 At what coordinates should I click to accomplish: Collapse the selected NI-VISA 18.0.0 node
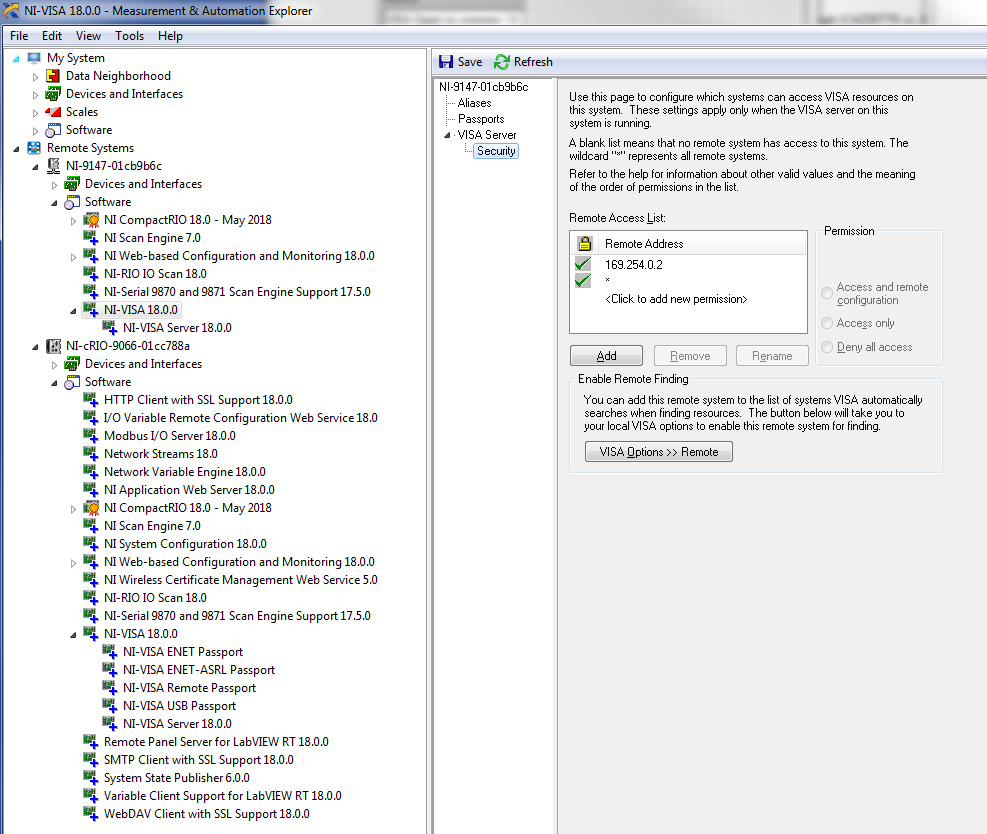tap(73, 311)
